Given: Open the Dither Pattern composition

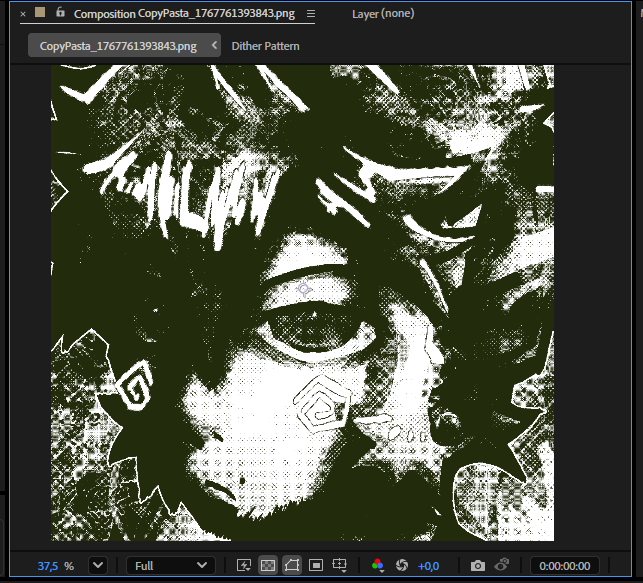Looking at the screenshot, I should (x=265, y=46).
